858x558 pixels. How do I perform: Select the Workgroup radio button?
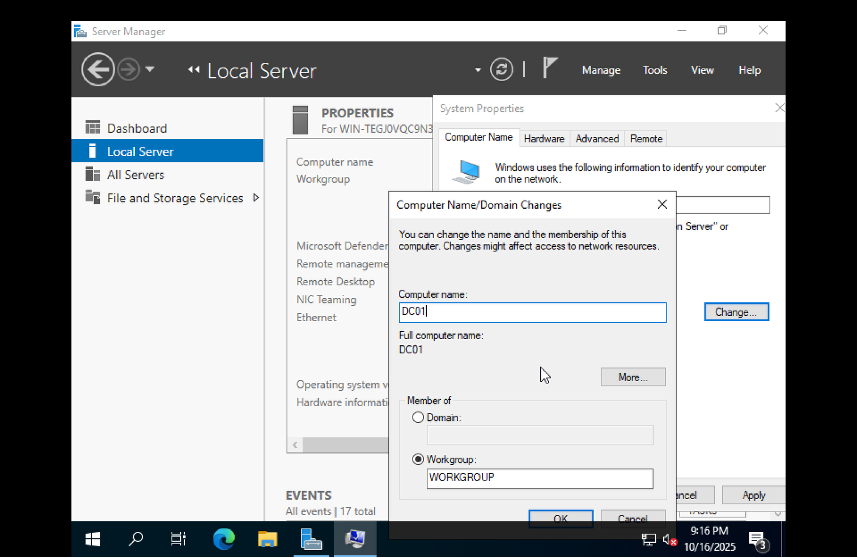[x=418, y=459]
